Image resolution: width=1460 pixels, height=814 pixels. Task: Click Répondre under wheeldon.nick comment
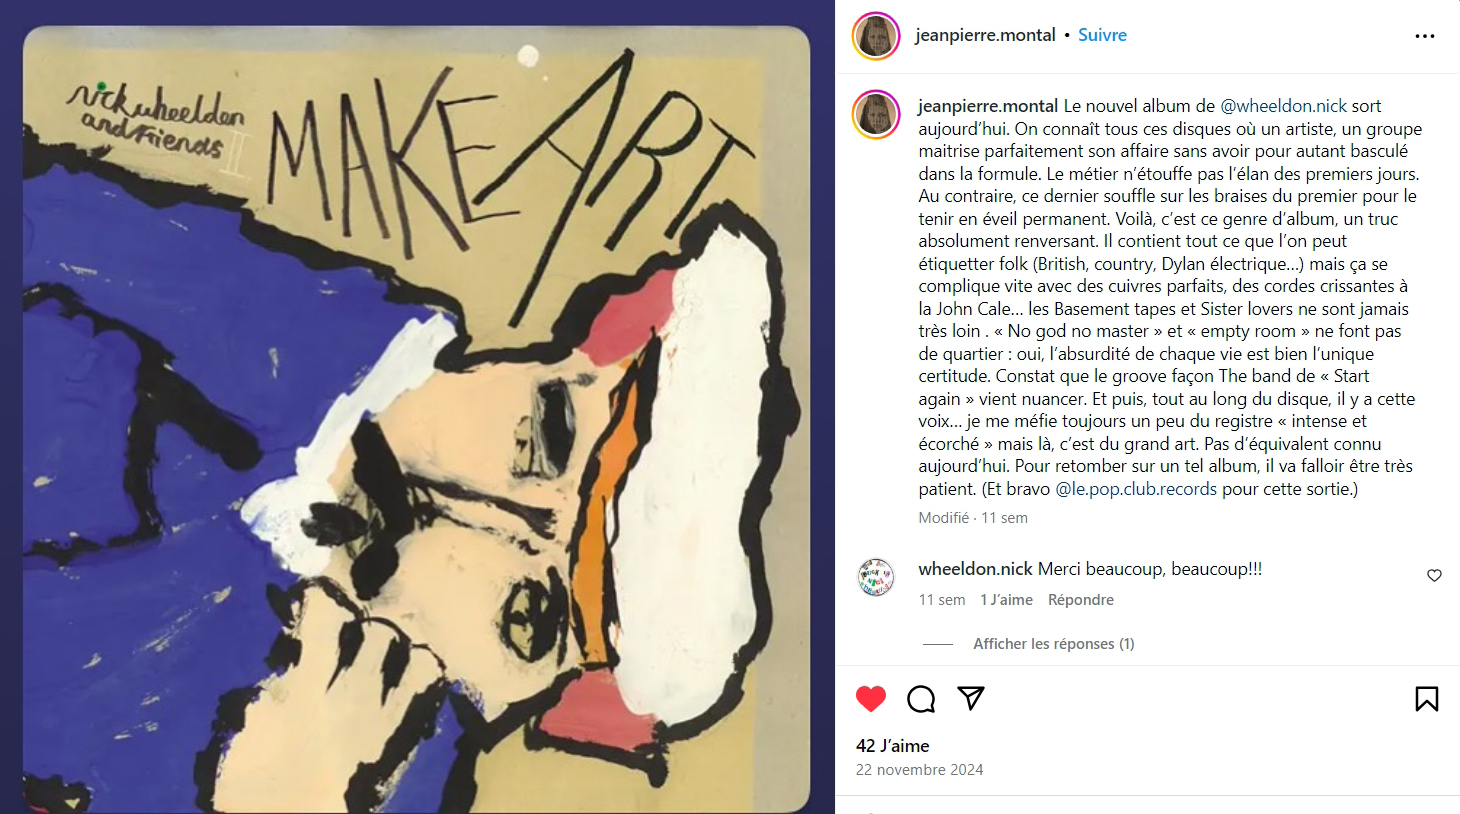click(1080, 600)
